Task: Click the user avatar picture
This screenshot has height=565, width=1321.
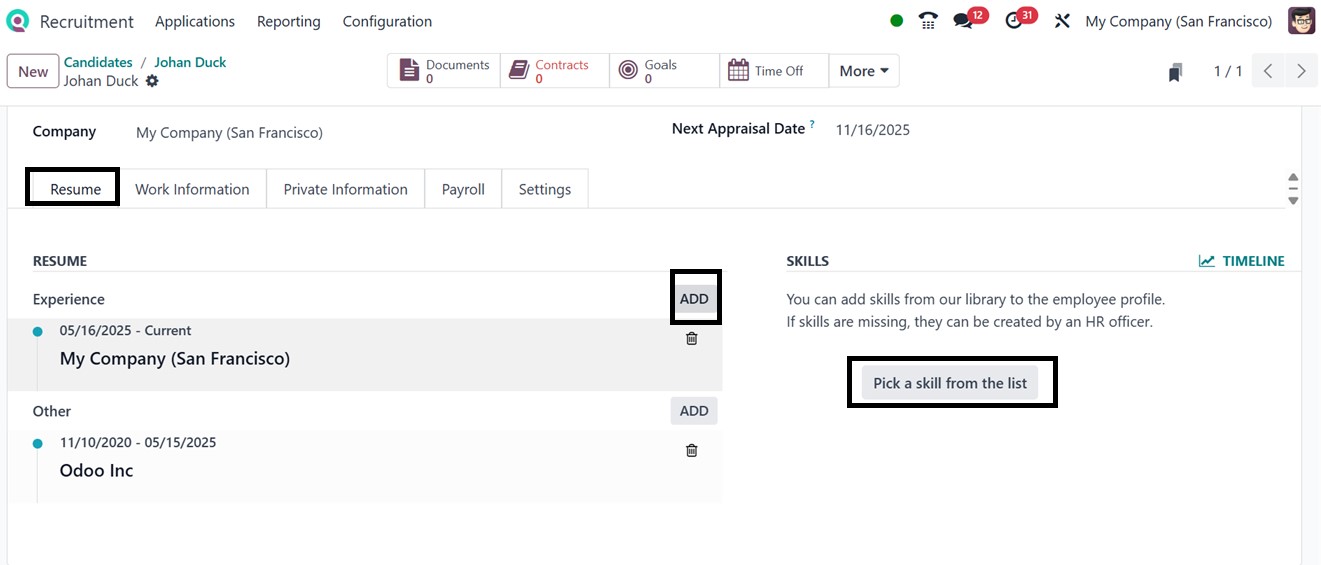Action: pos(1301,21)
